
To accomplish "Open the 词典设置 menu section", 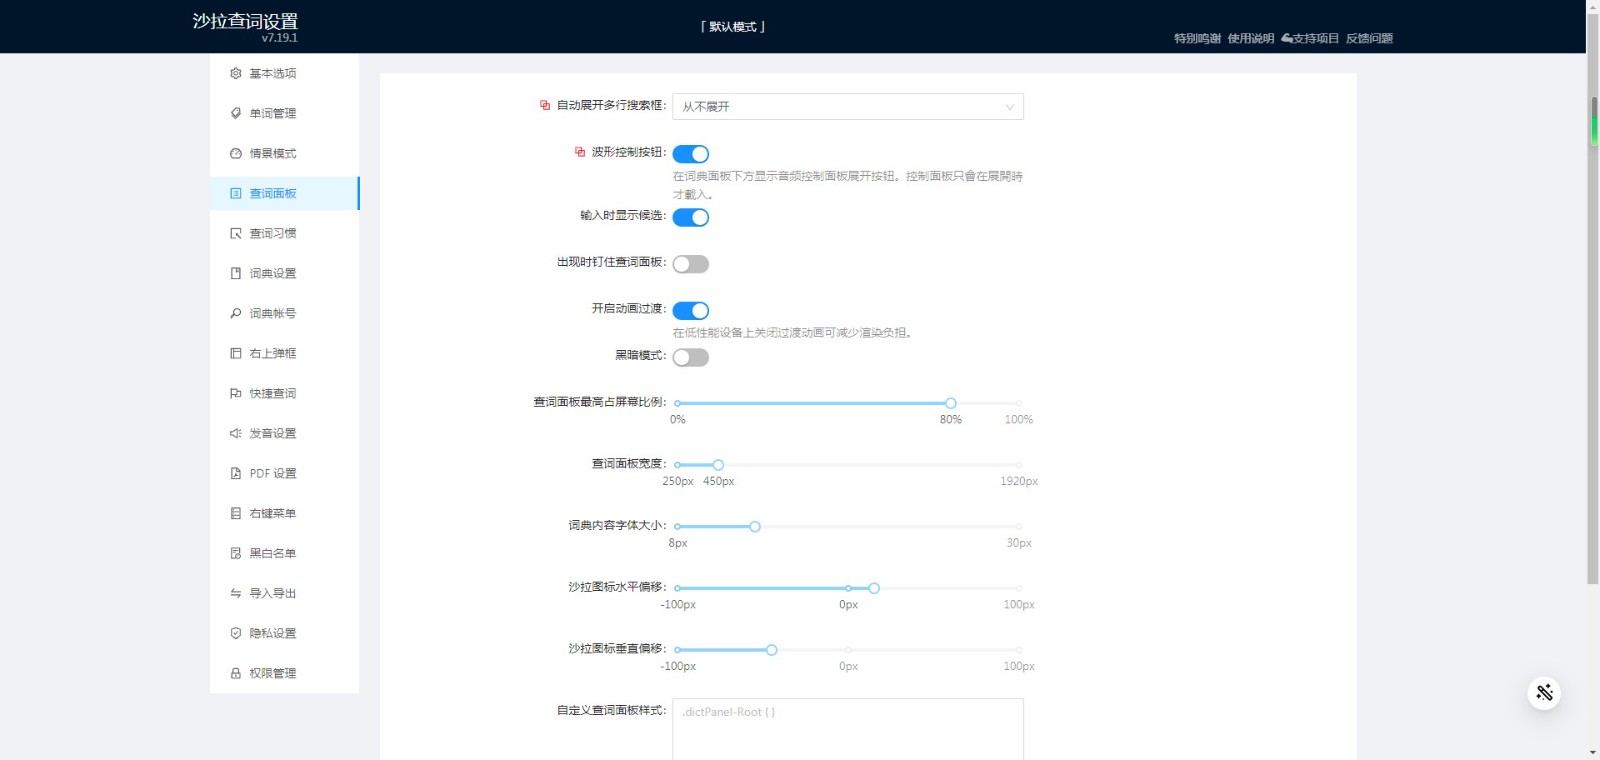I will [x=272, y=273].
